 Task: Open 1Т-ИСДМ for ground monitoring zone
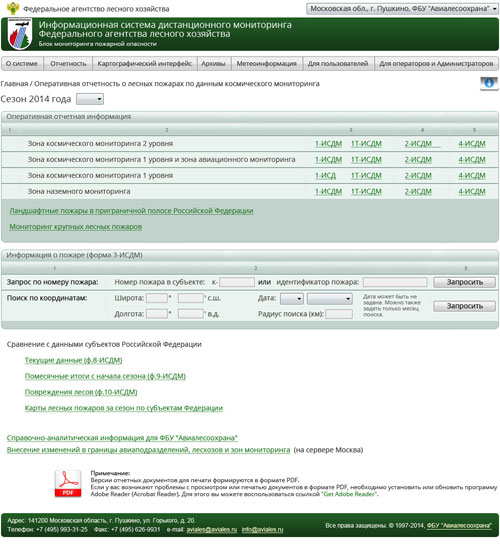click(366, 192)
